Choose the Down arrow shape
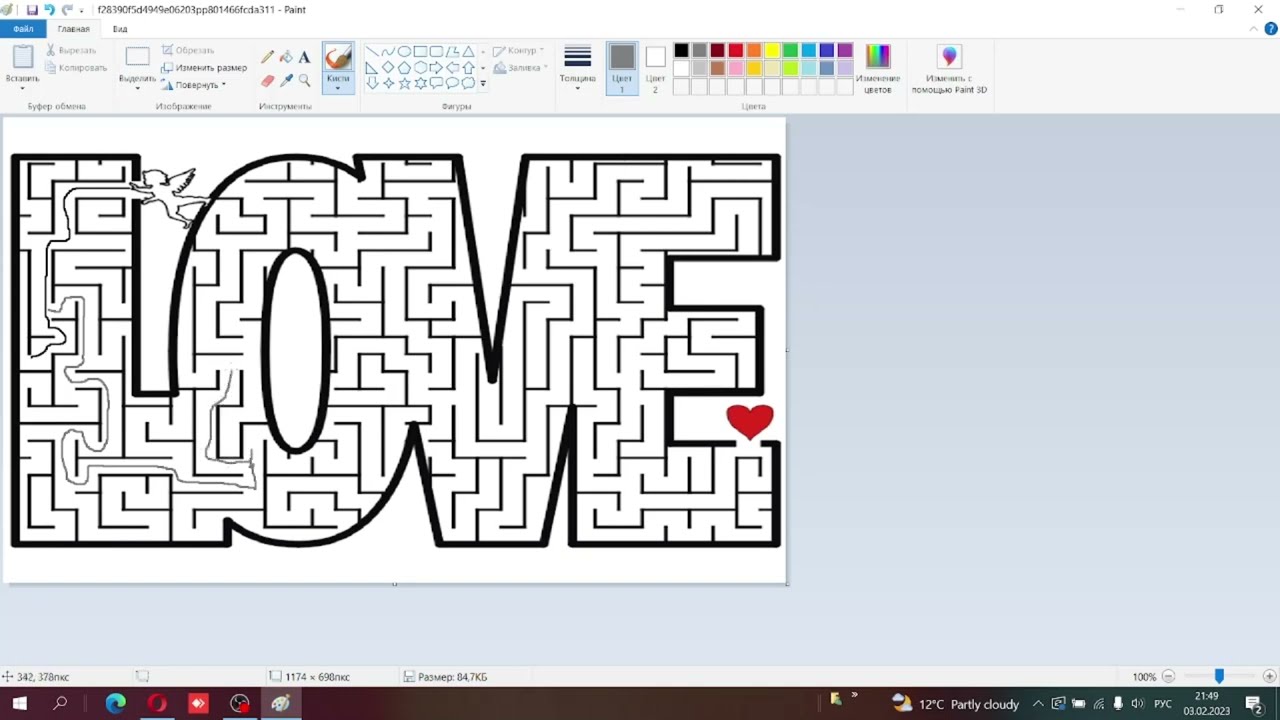The image size is (1280, 720). 372,83
